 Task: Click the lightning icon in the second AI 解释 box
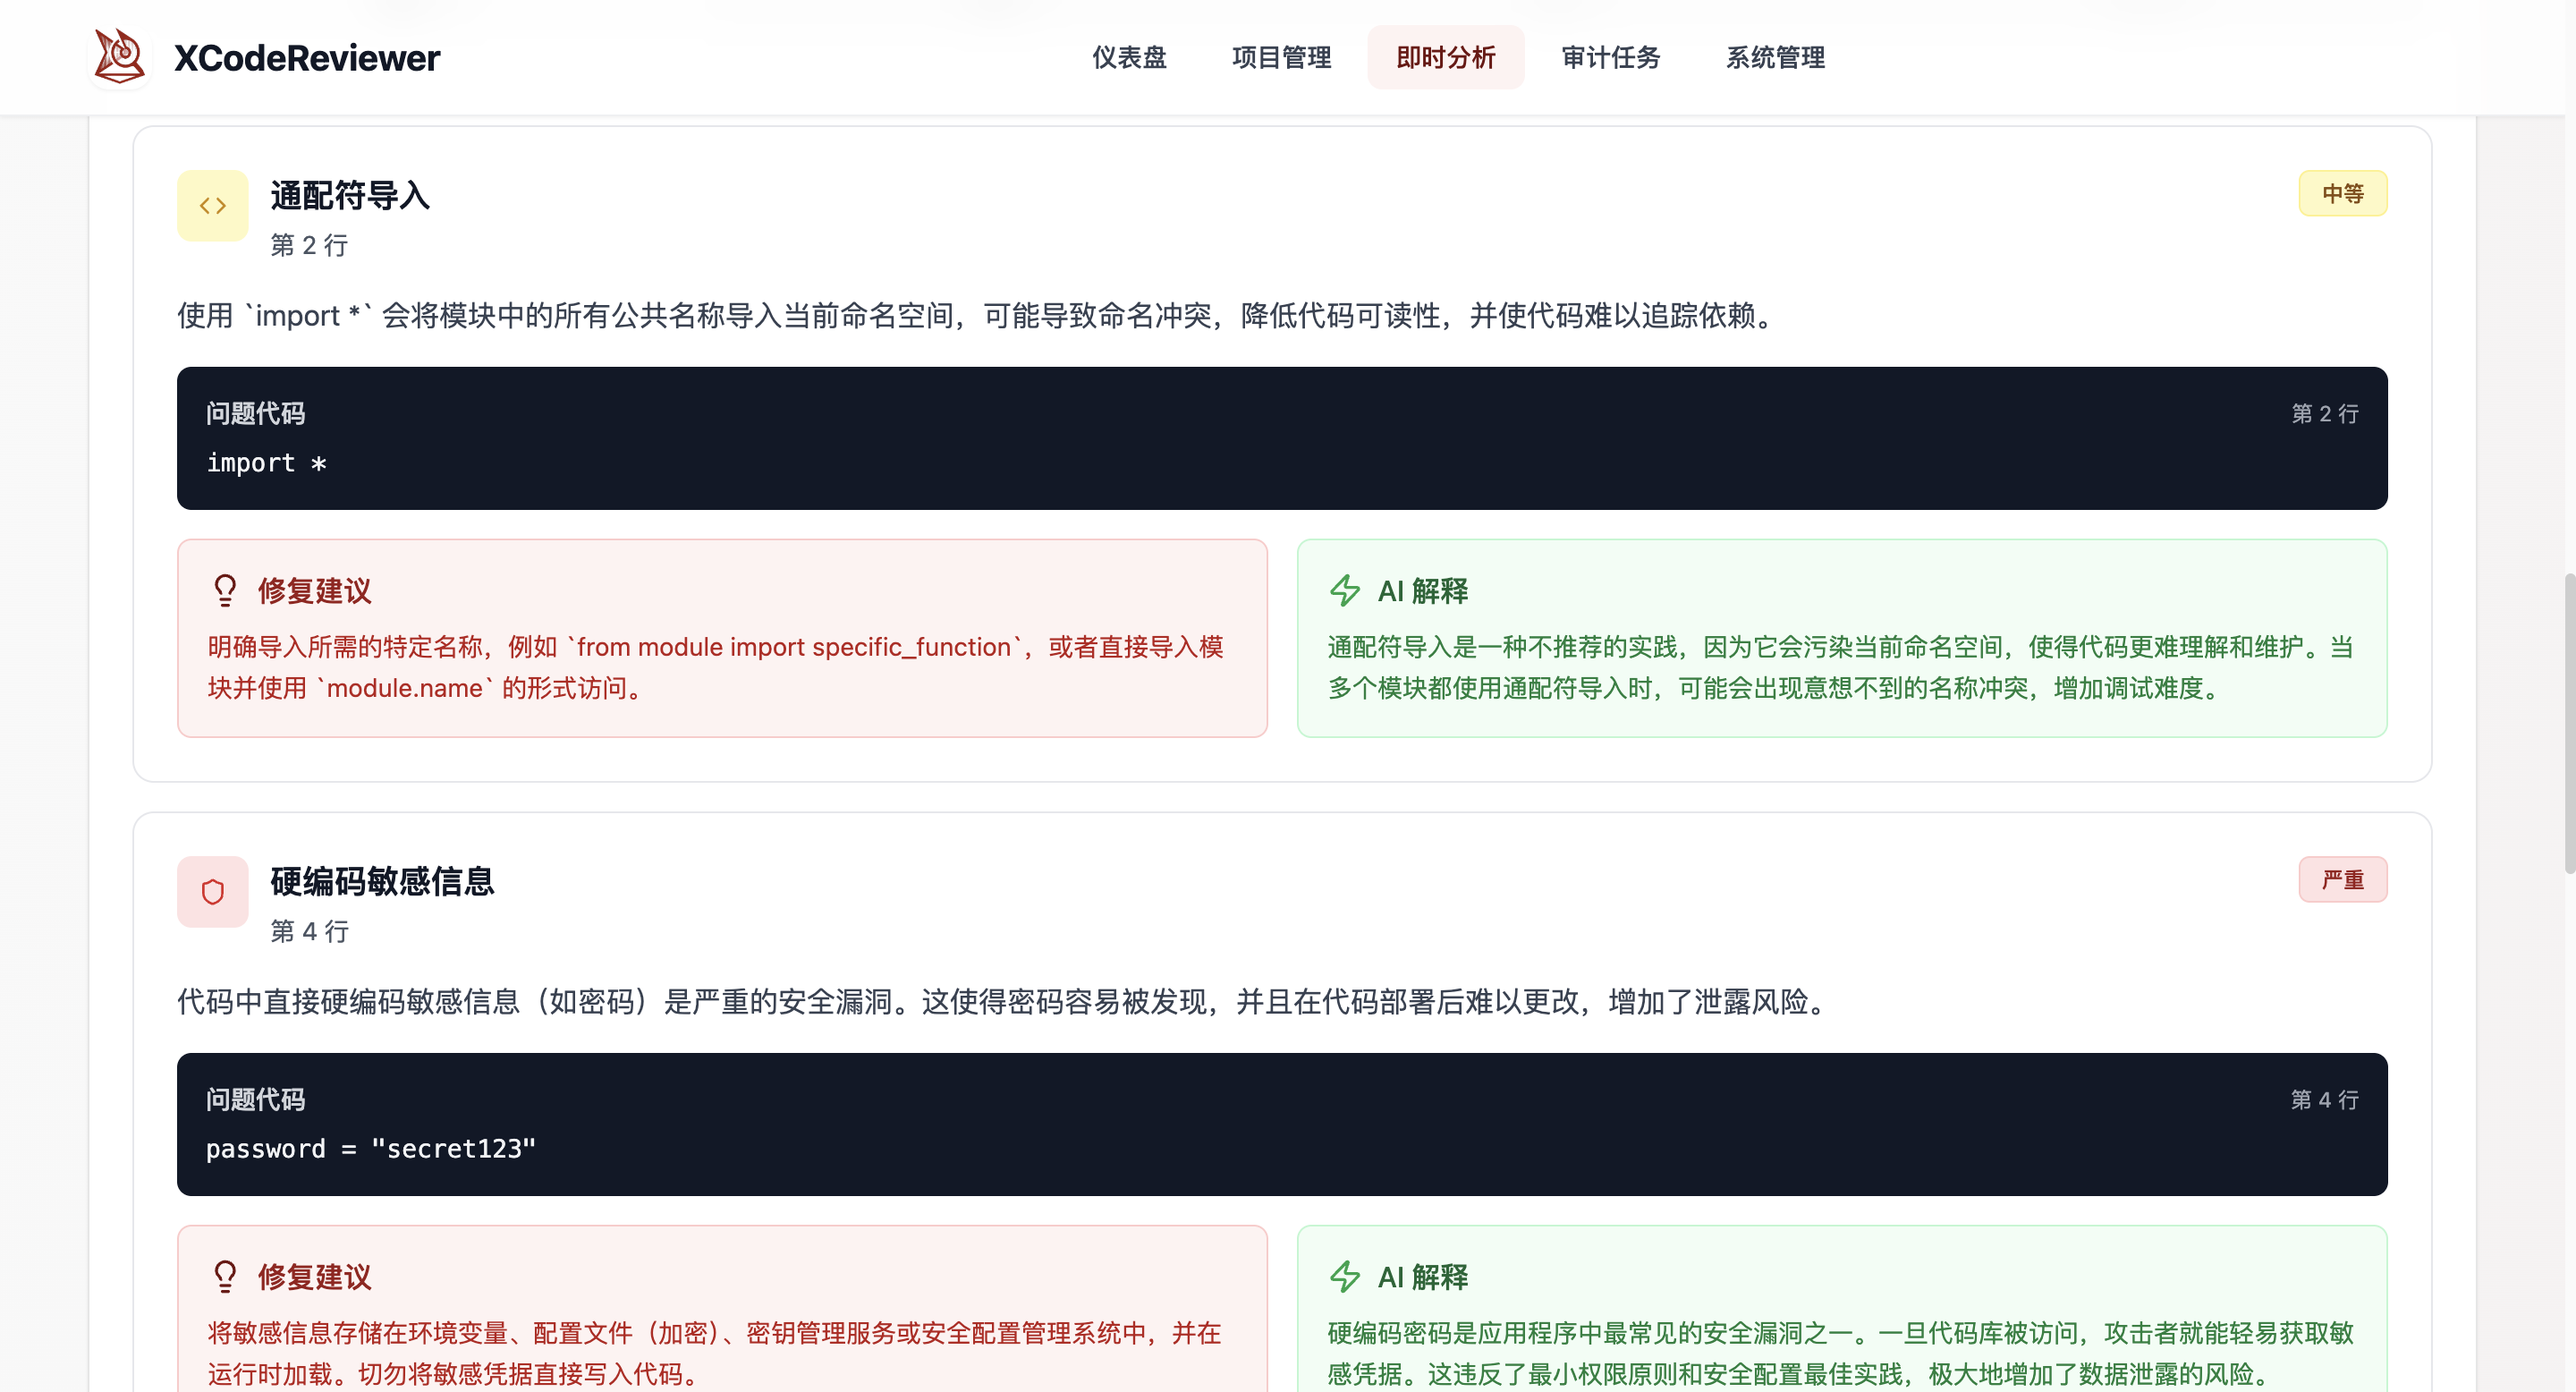pos(1344,1276)
